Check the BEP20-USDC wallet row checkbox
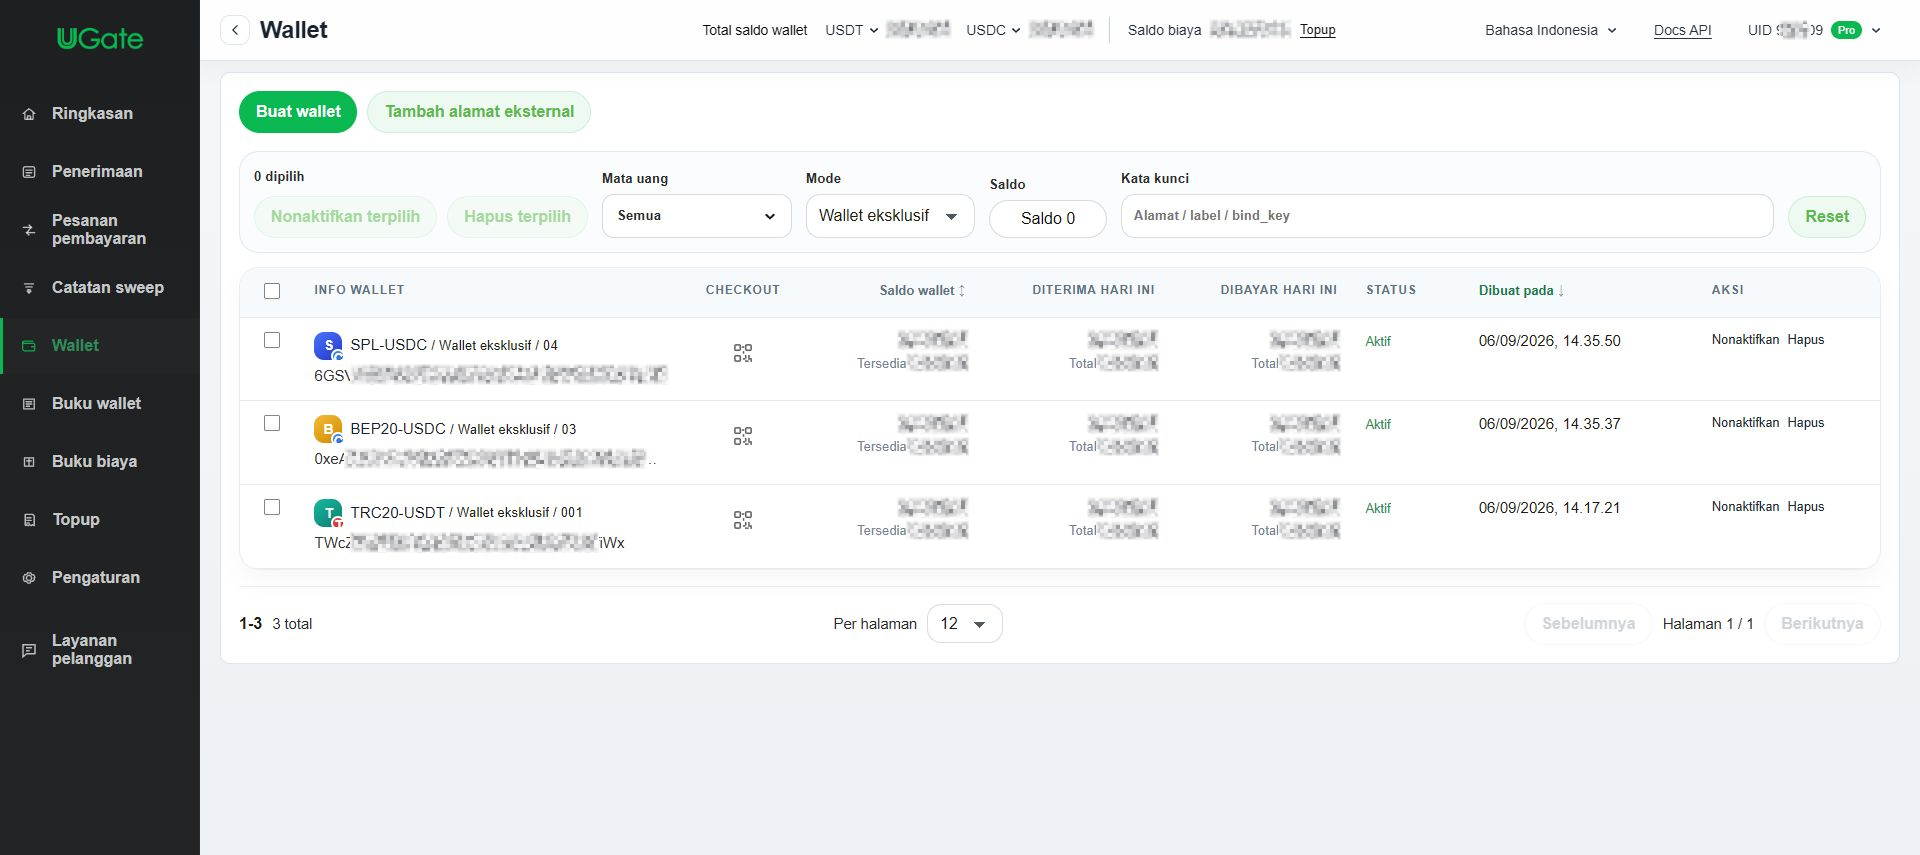 pos(272,423)
